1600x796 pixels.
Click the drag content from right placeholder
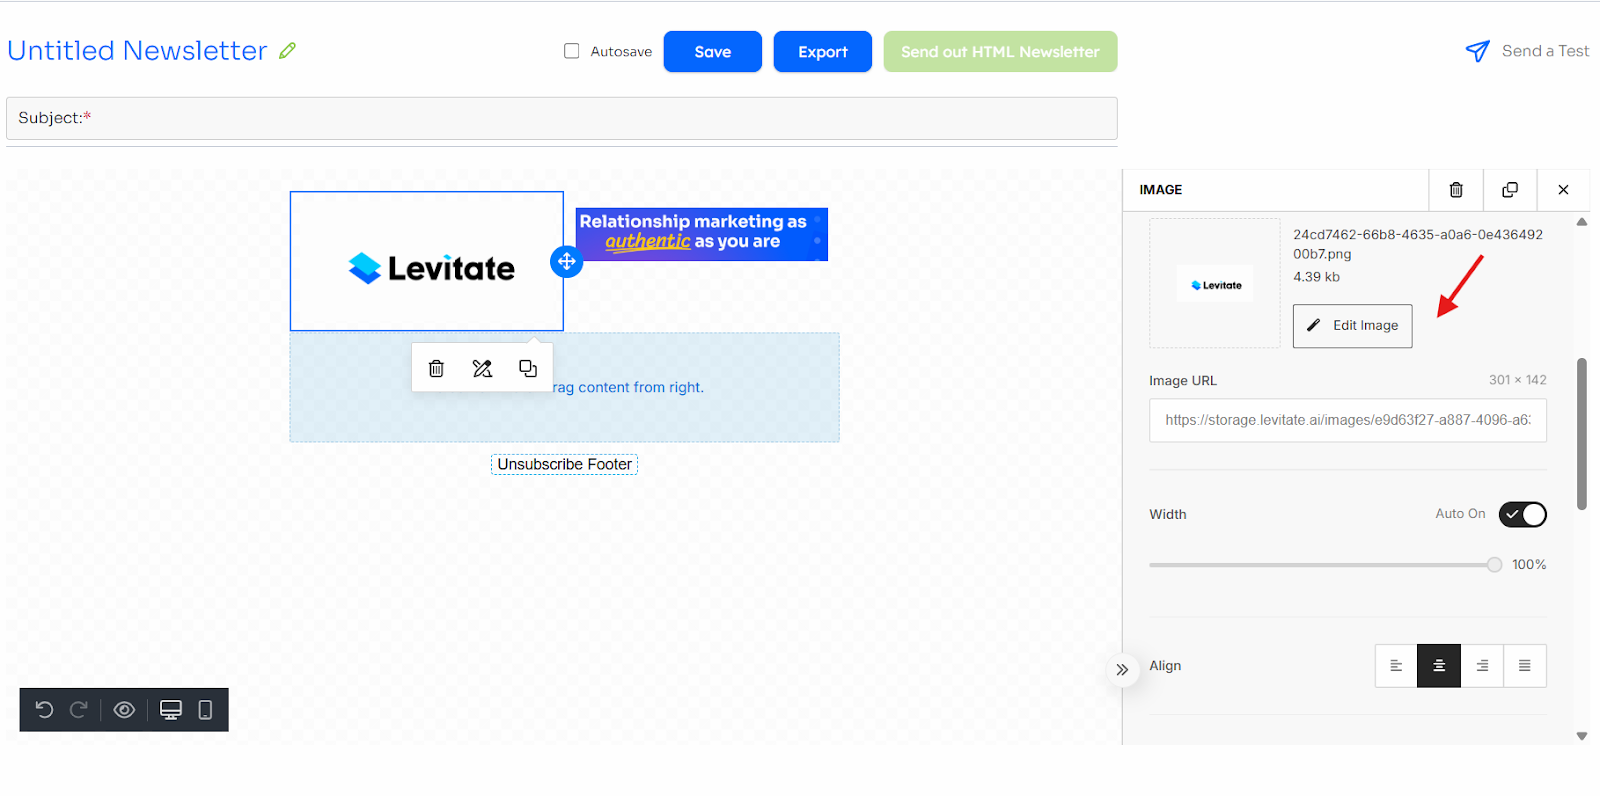click(x=564, y=388)
